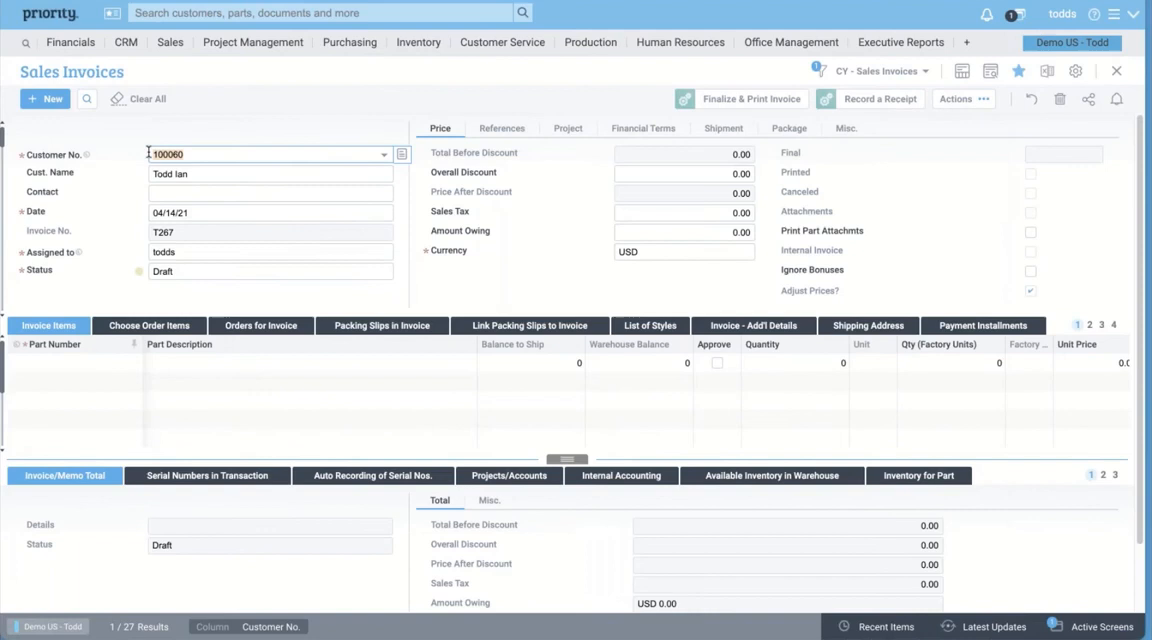Open the Demo US - Todd company selector

(x=1072, y=43)
